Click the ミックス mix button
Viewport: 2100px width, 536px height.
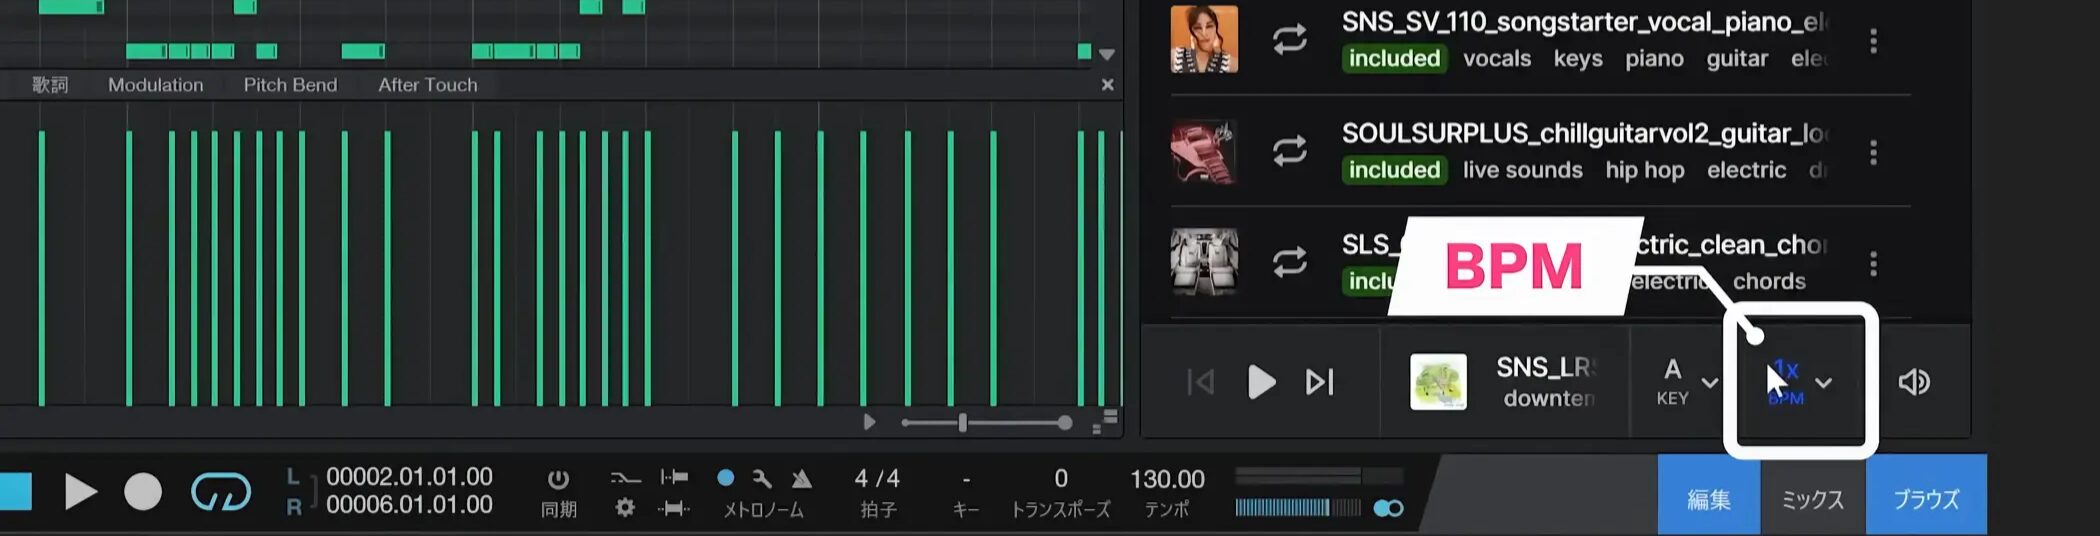(1812, 498)
